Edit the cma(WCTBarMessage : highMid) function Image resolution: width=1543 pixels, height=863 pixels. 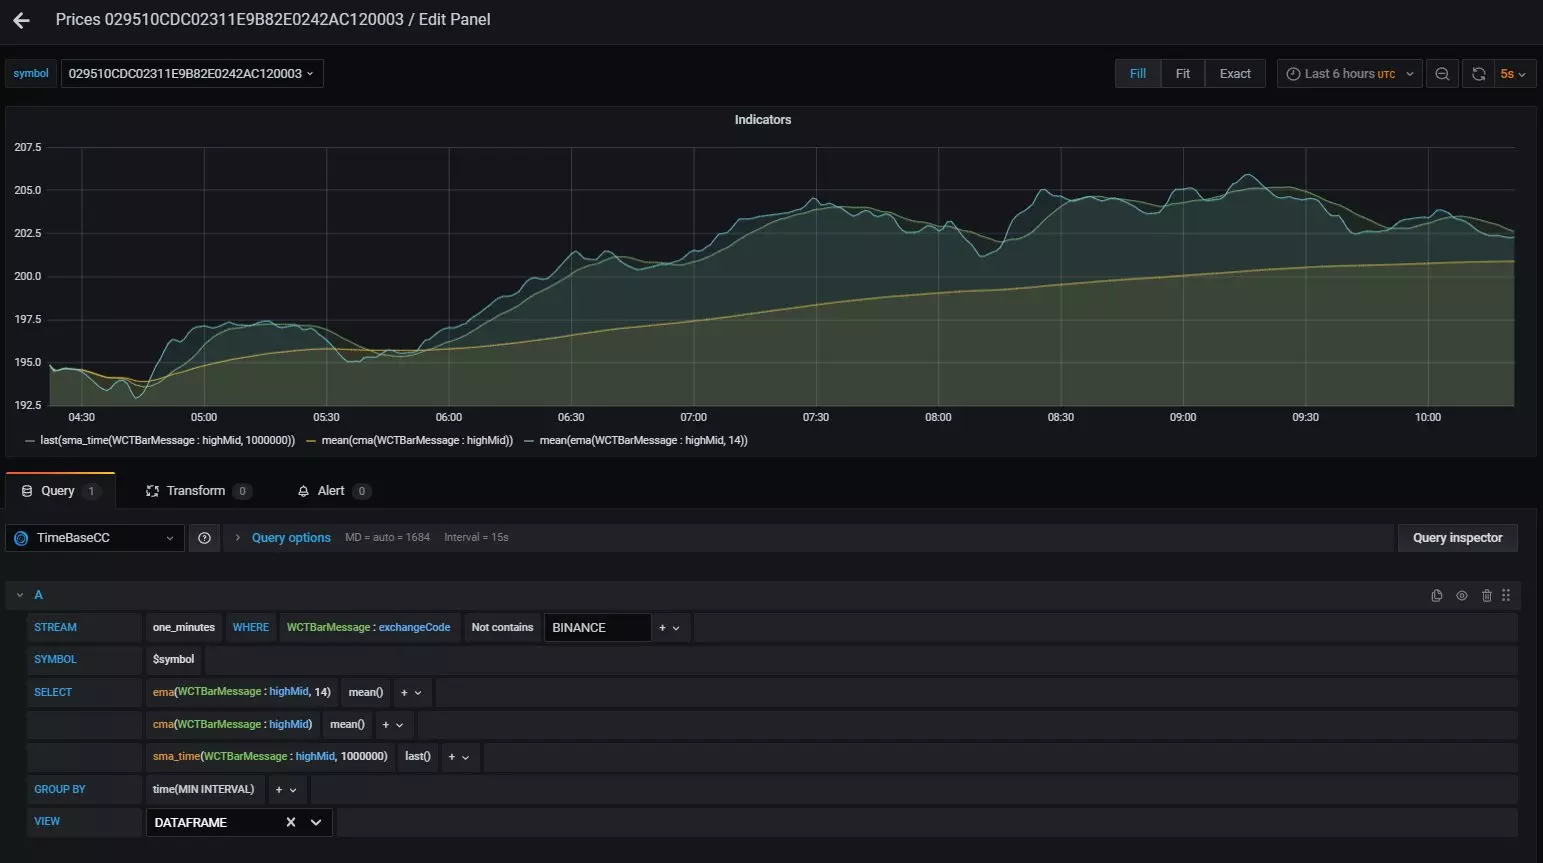tap(232, 725)
